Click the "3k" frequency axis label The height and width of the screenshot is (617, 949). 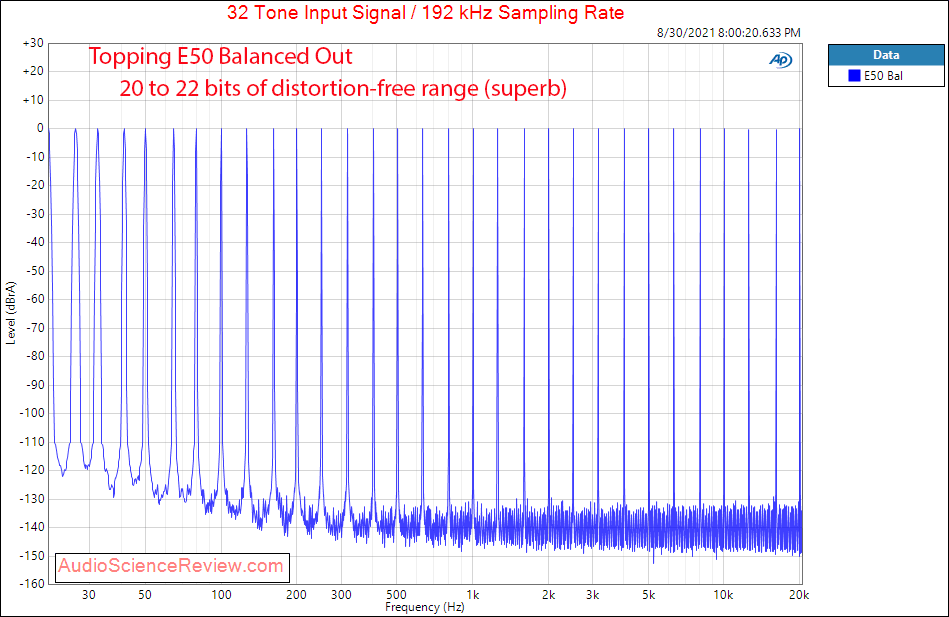pyautogui.click(x=593, y=595)
